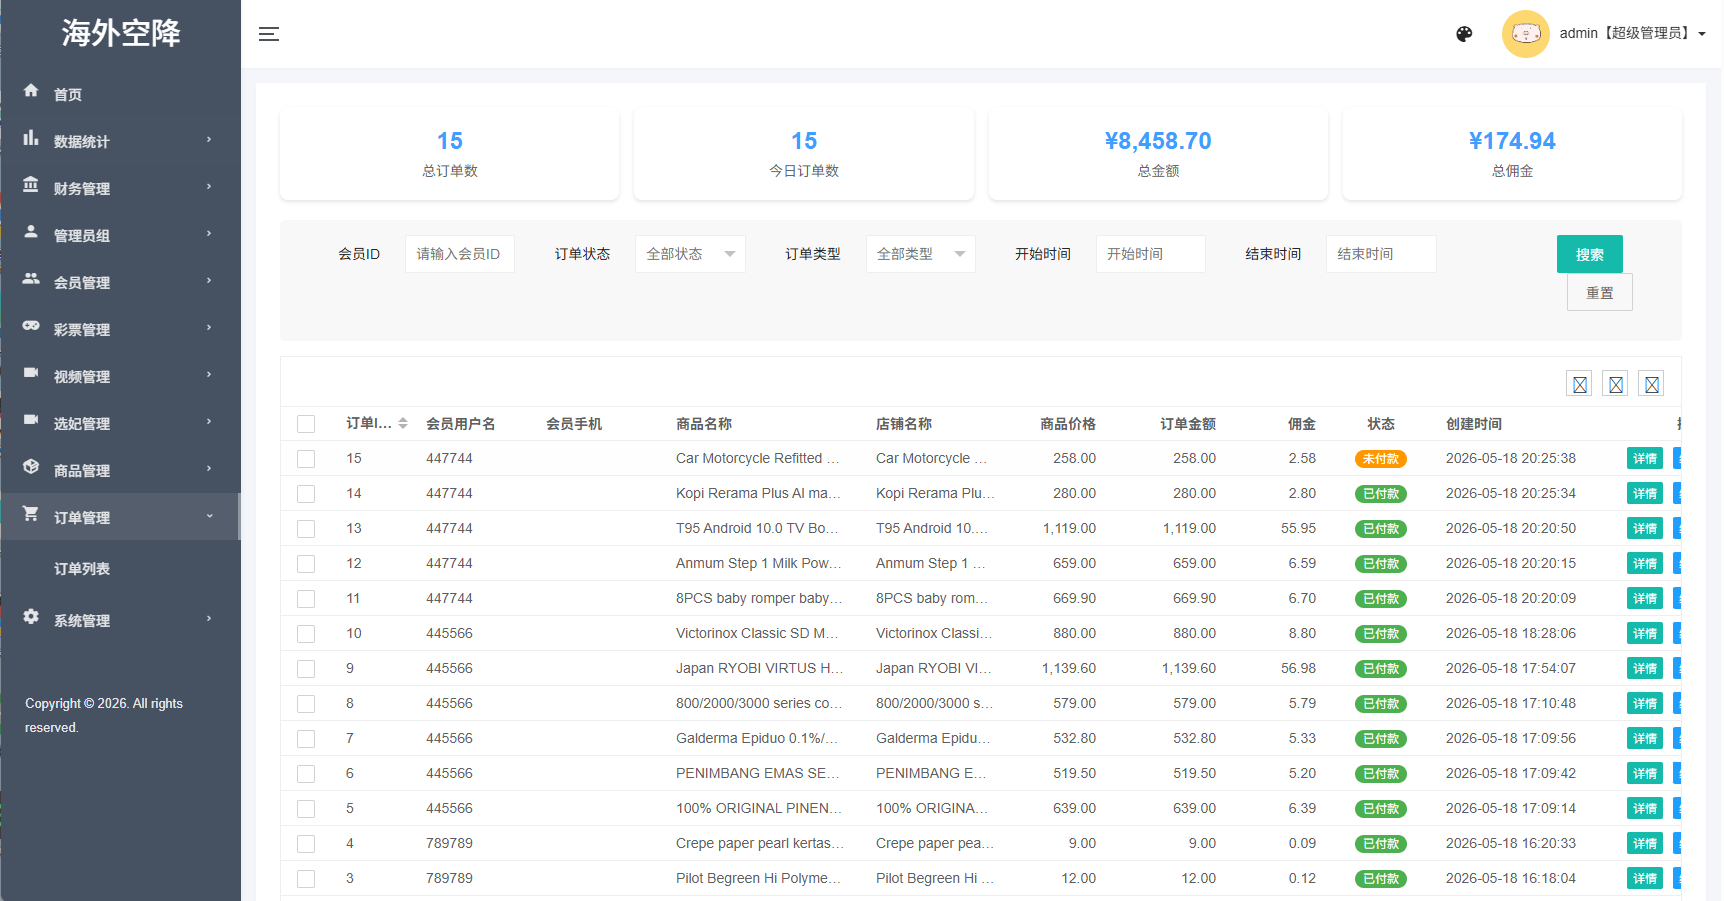This screenshot has width=1724, height=901.
Task: Click the 请输入会员ID input field
Action: click(x=459, y=254)
